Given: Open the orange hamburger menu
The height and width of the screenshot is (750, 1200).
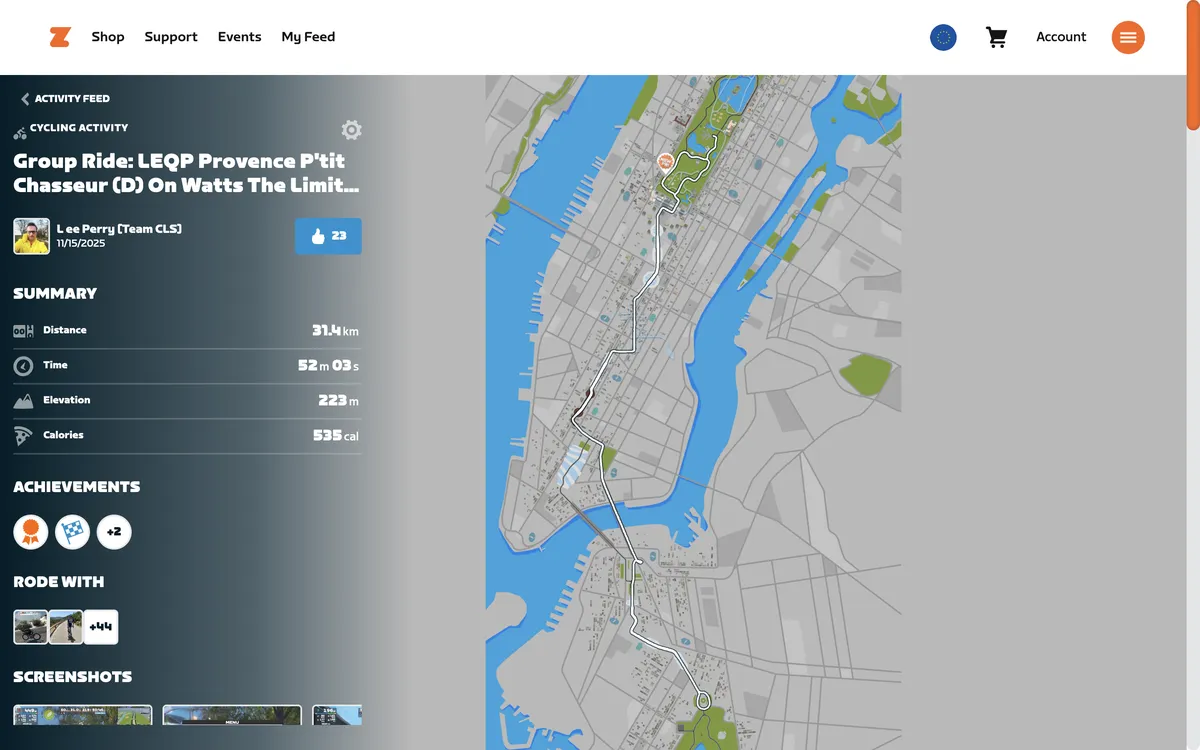Looking at the screenshot, I should pyautogui.click(x=1128, y=37).
